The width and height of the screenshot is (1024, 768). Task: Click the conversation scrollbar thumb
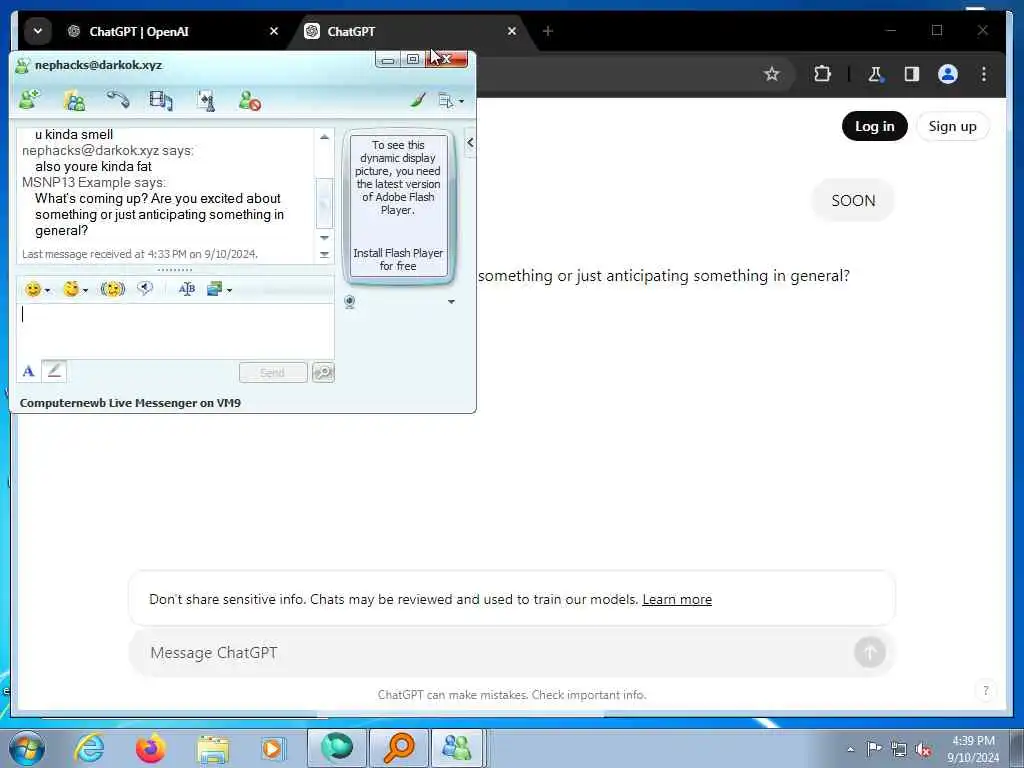point(325,202)
